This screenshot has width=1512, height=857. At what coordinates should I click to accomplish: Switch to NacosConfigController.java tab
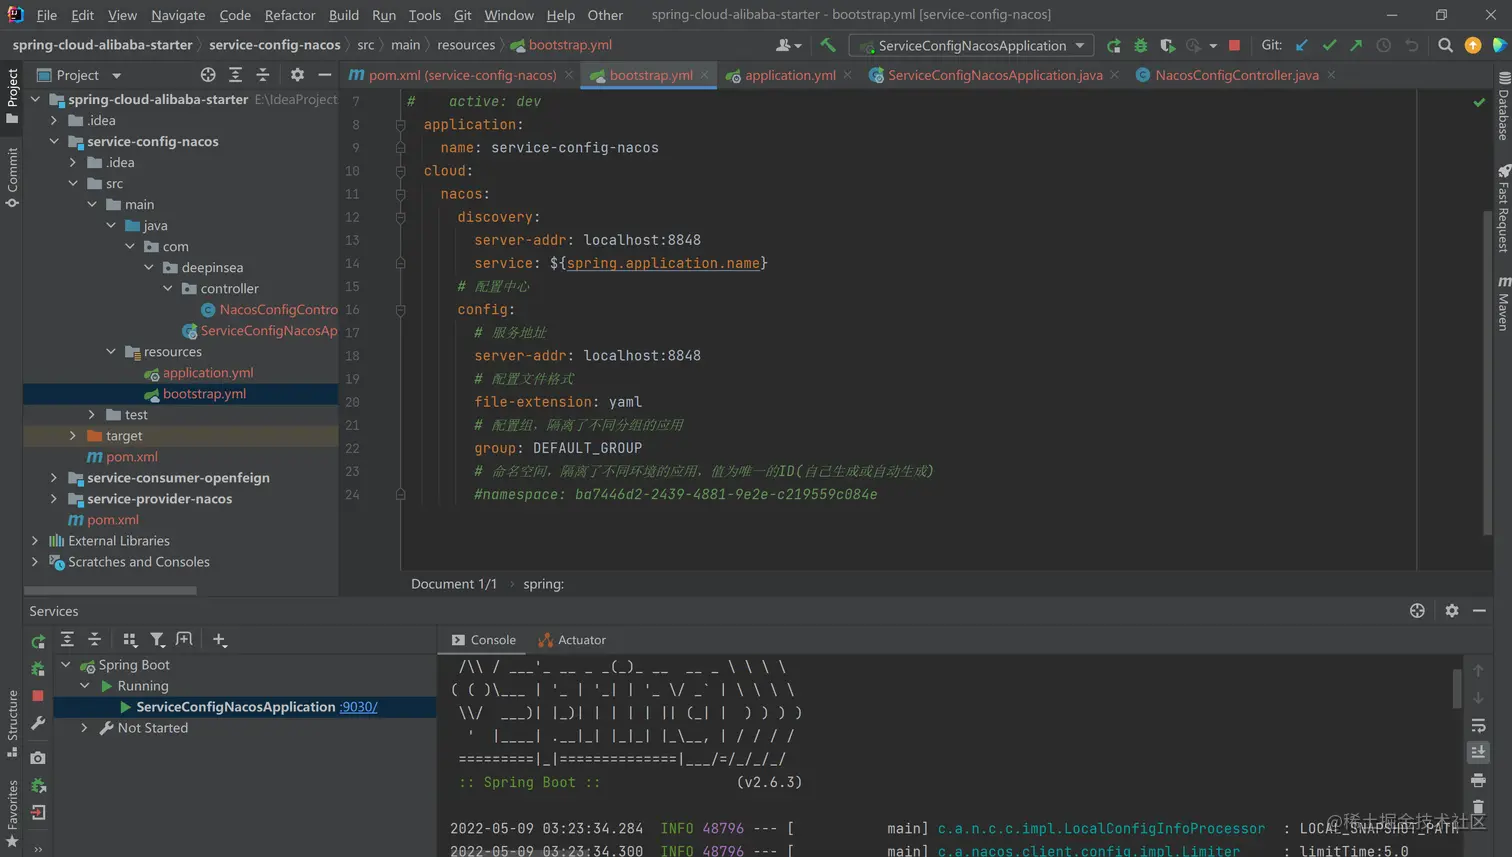(x=1236, y=75)
